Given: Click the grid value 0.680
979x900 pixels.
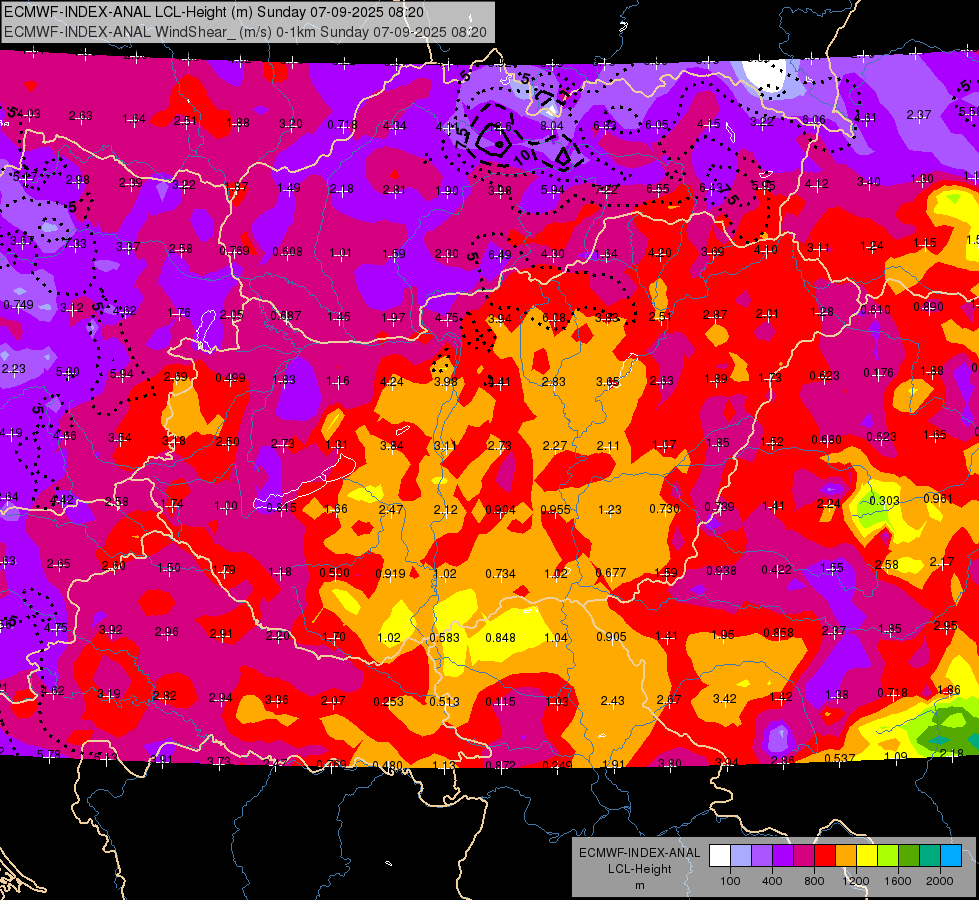Looking at the screenshot, I should pos(827,440).
